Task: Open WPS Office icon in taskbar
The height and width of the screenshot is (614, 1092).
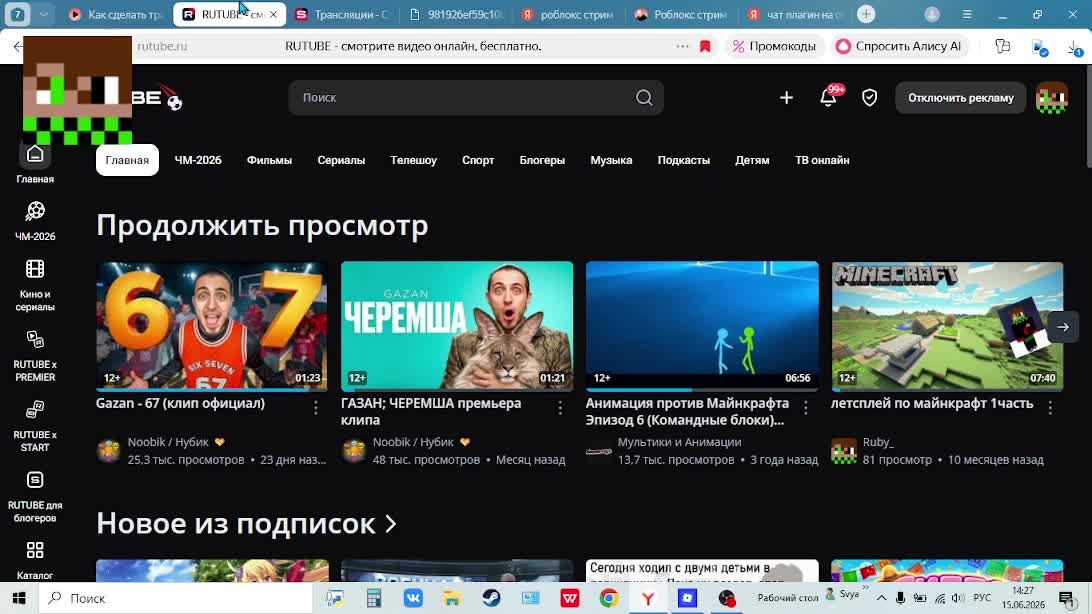Action: point(570,598)
